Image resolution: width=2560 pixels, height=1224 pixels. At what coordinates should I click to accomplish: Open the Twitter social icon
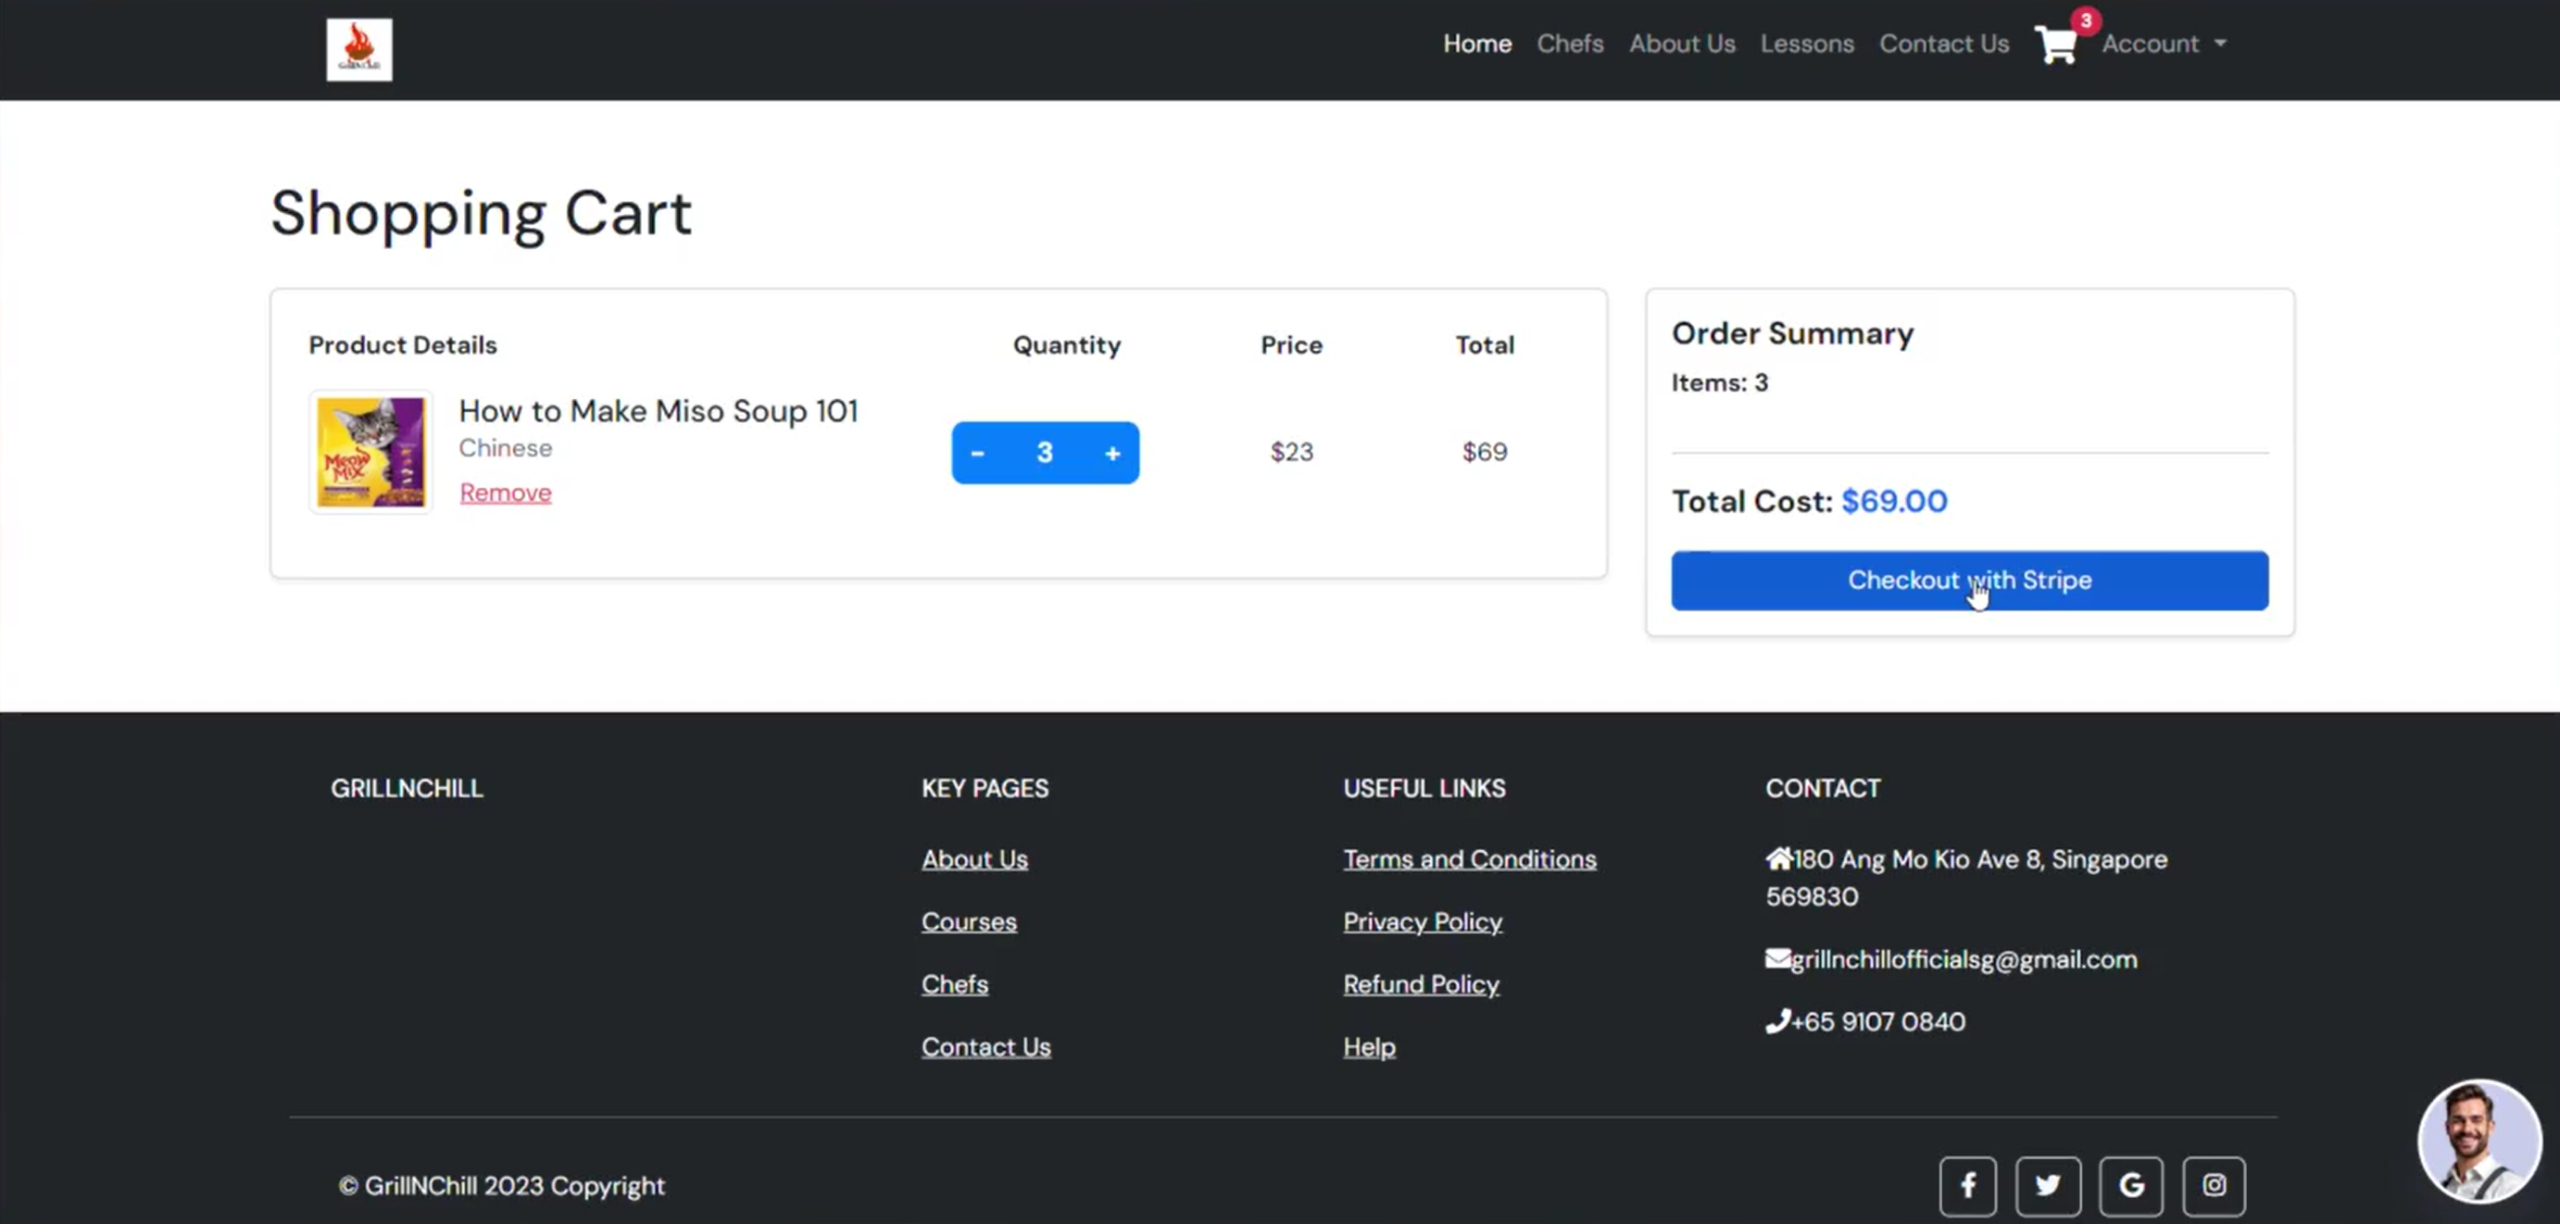2048,1185
